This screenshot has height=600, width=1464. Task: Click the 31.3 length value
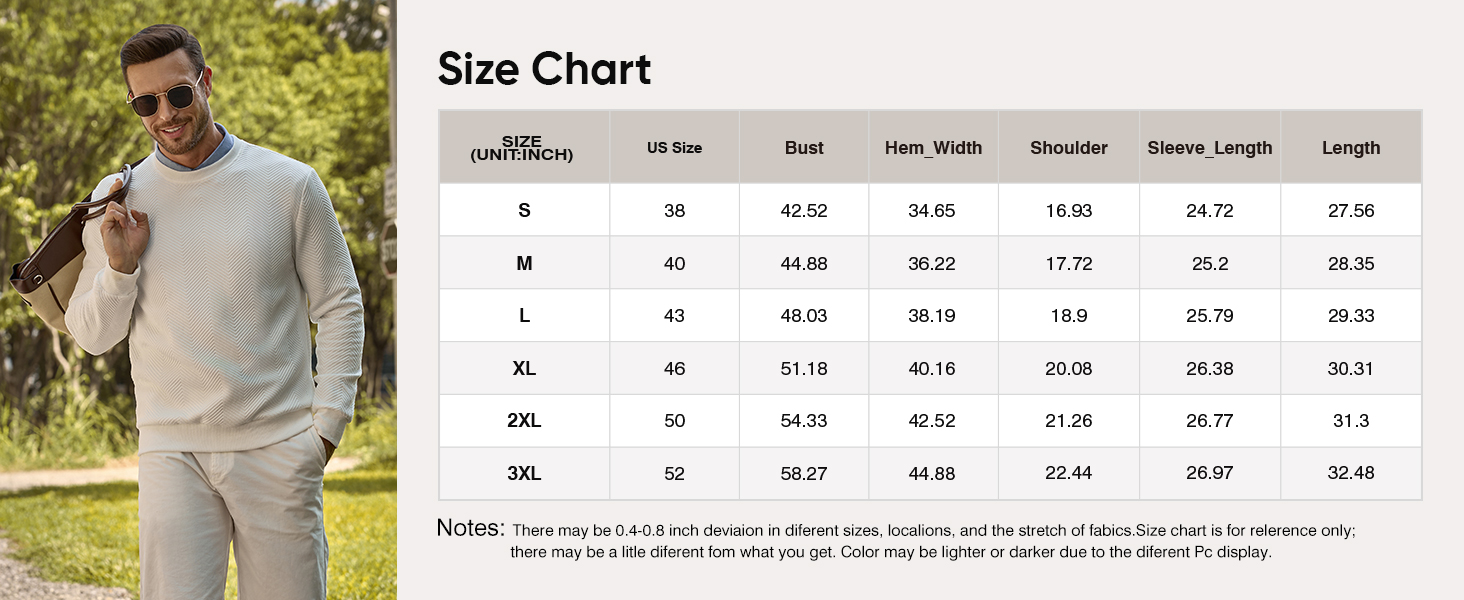point(1351,421)
